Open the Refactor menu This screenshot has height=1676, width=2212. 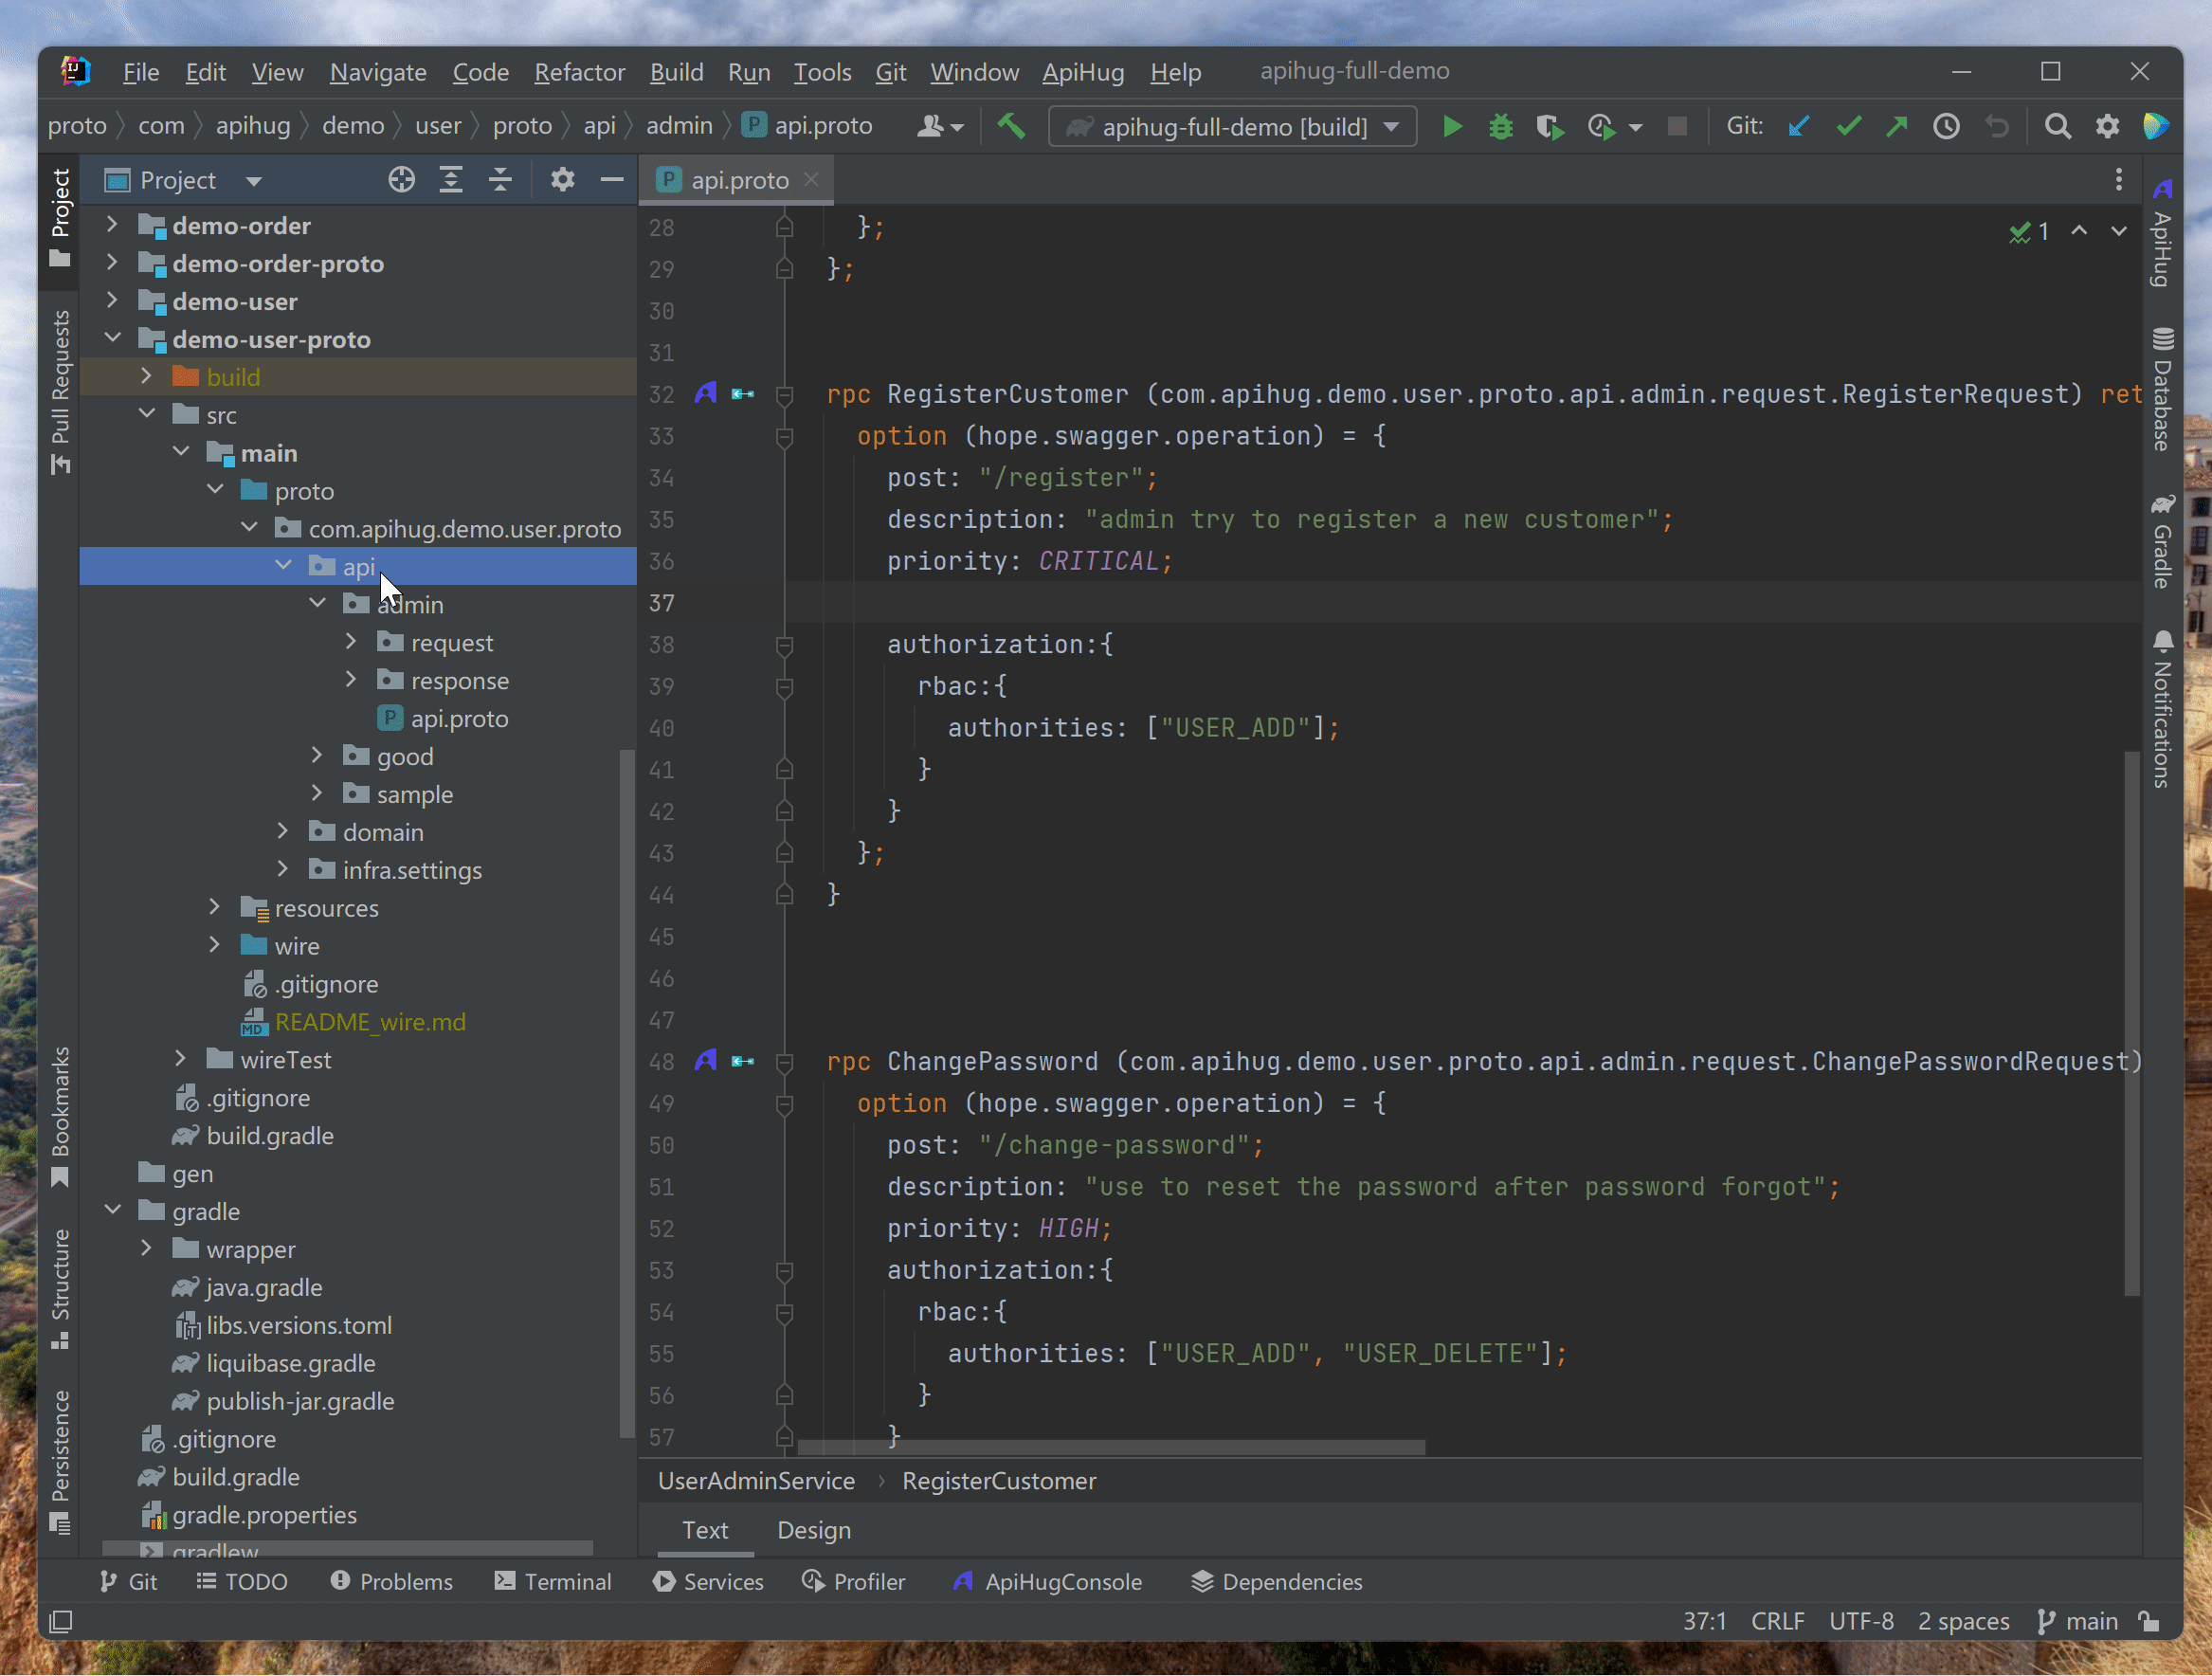tap(579, 72)
